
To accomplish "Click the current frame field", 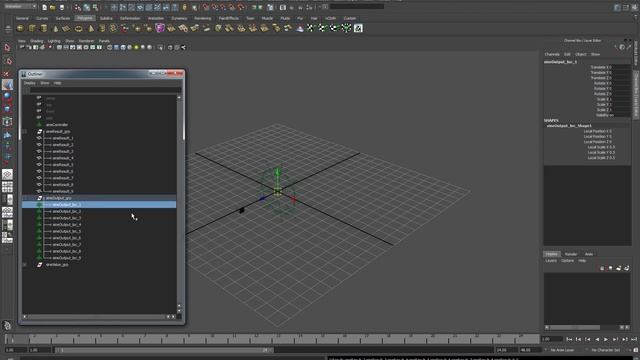I will coord(551,339).
